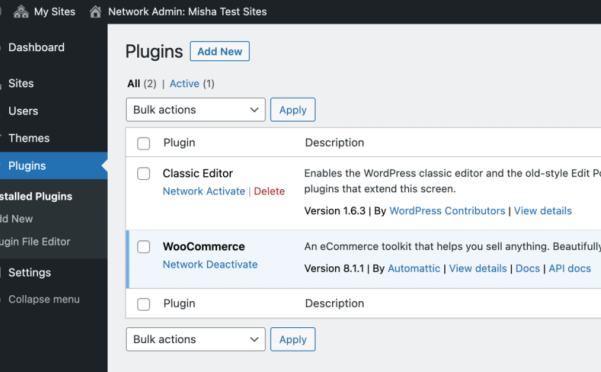
Task: Tick the WooCommerce plugin checkbox
Action: point(143,247)
